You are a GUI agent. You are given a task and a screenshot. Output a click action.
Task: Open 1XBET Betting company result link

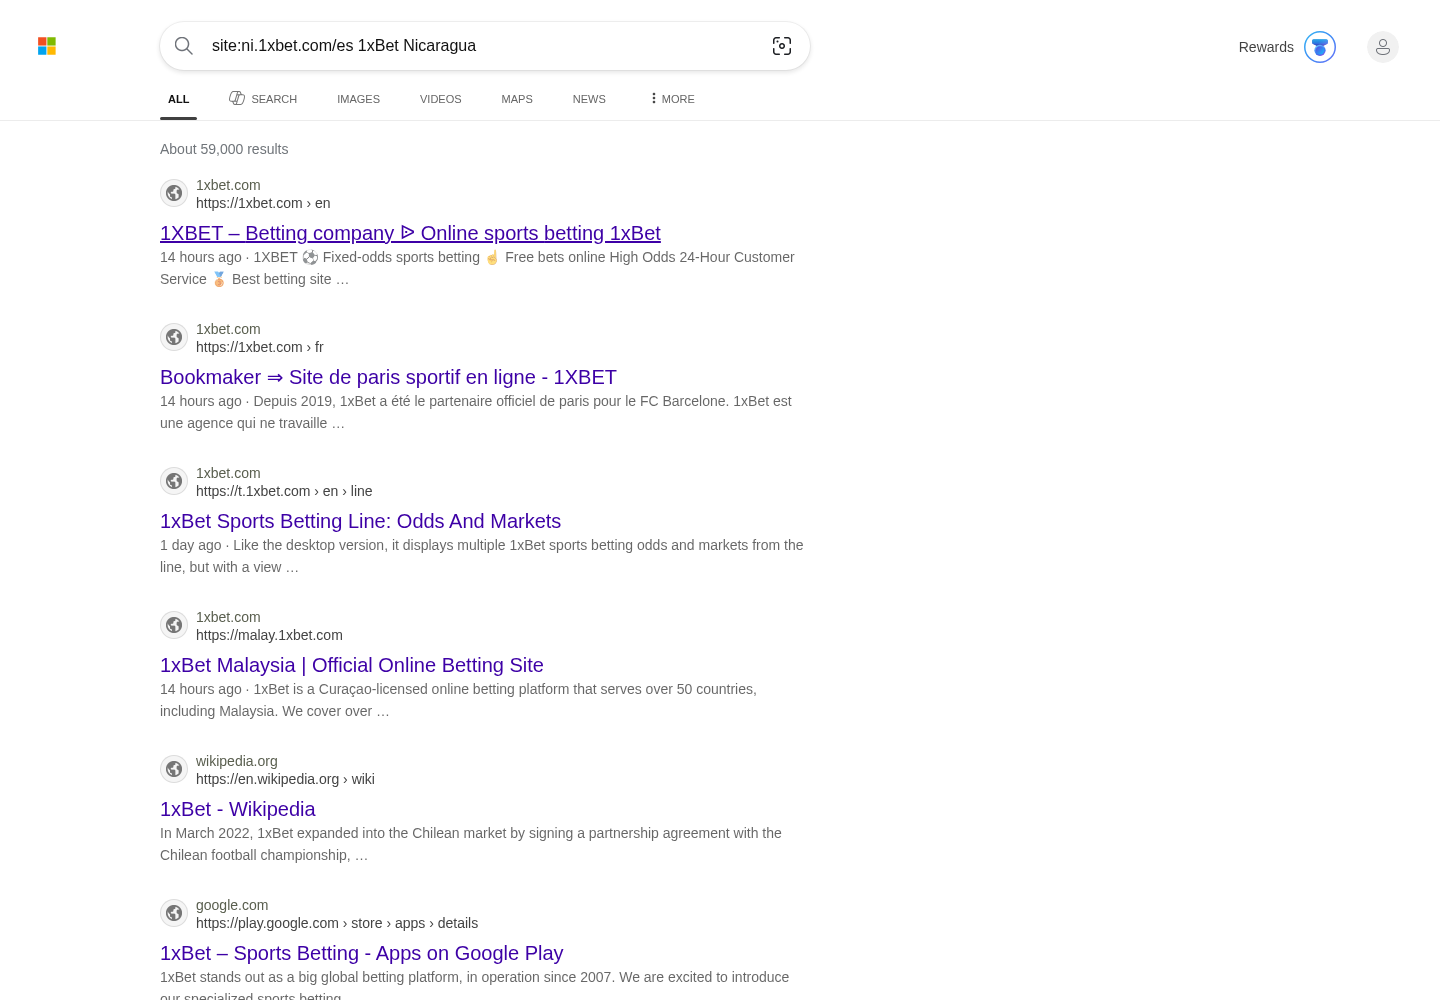(x=410, y=233)
